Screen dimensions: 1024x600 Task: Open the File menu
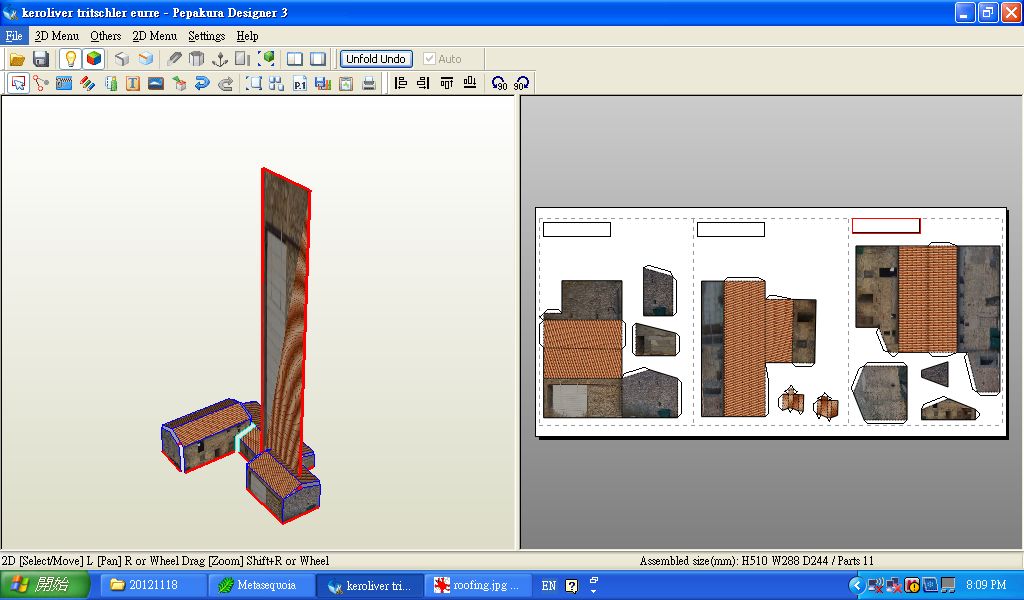[x=14, y=36]
